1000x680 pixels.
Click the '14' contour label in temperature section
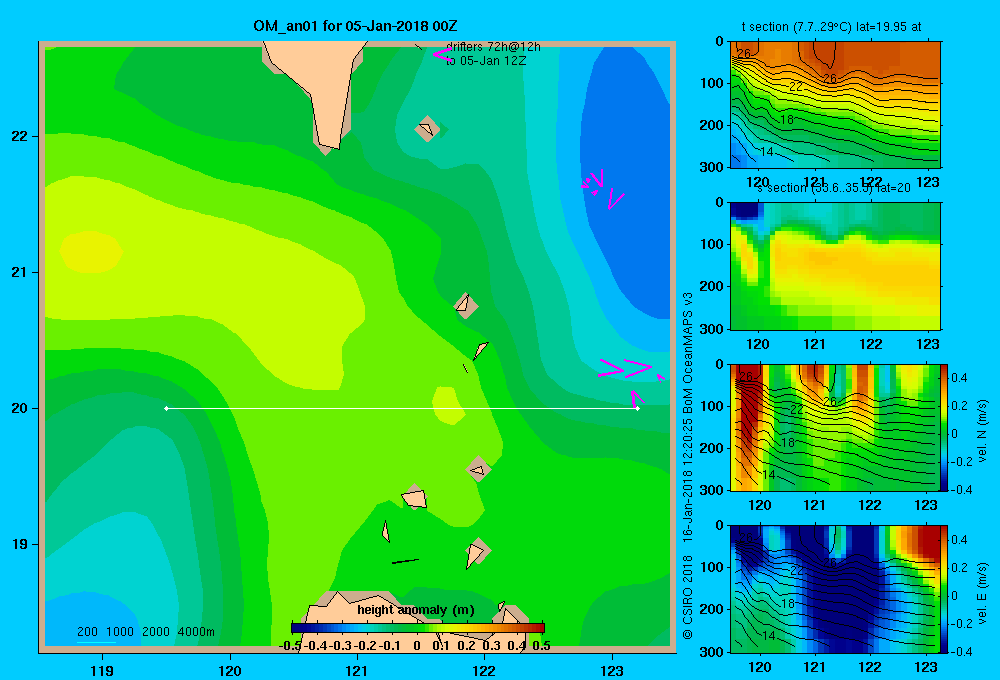pyautogui.click(x=767, y=152)
